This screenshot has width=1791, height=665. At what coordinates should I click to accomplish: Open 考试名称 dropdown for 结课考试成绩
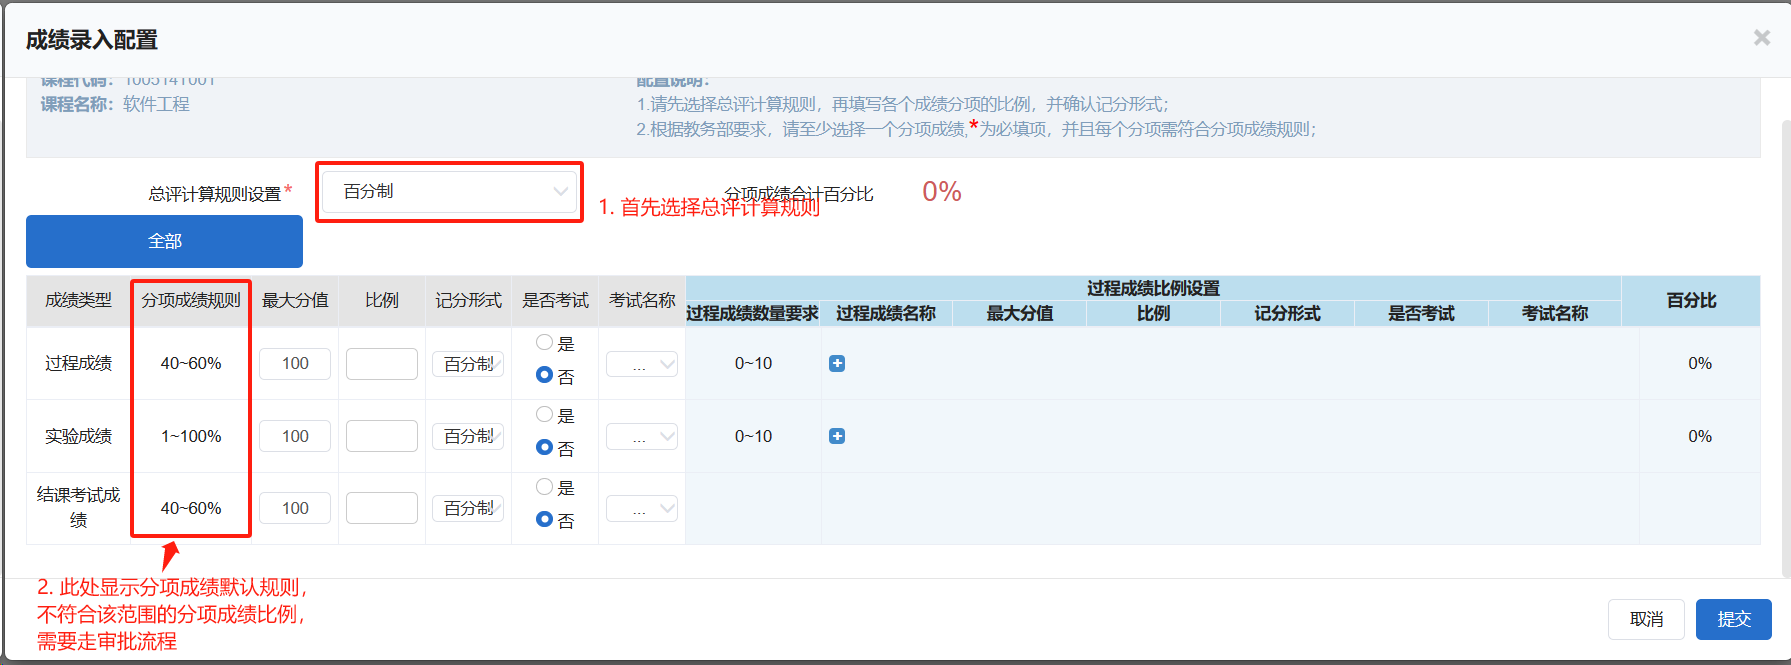coord(642,509)
